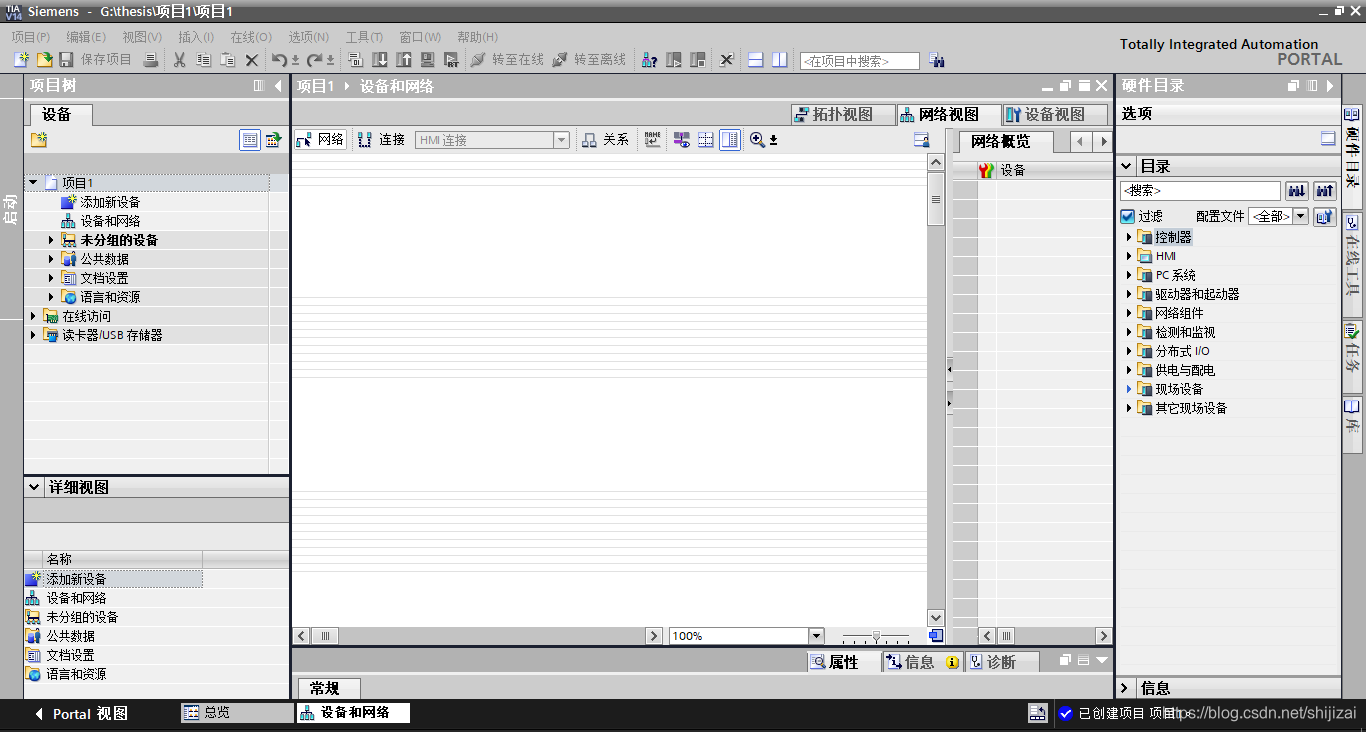Click the 总览 overview taskbar button
Image resolution: width=1366 pixels, height=732 pixels.
pos(237,713)
